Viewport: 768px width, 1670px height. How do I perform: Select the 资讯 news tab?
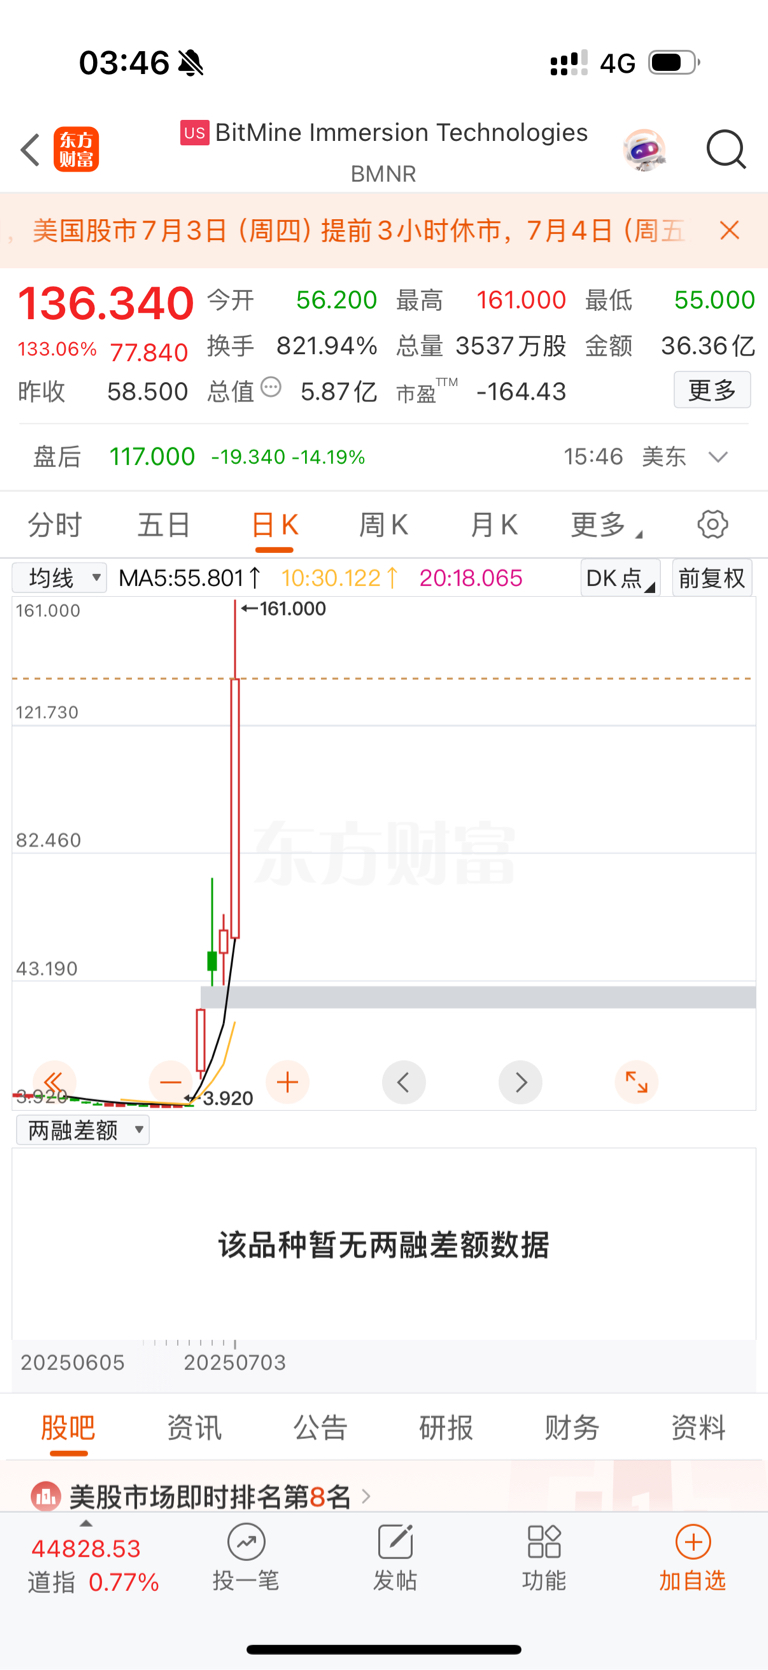(x=194, y=1427)
